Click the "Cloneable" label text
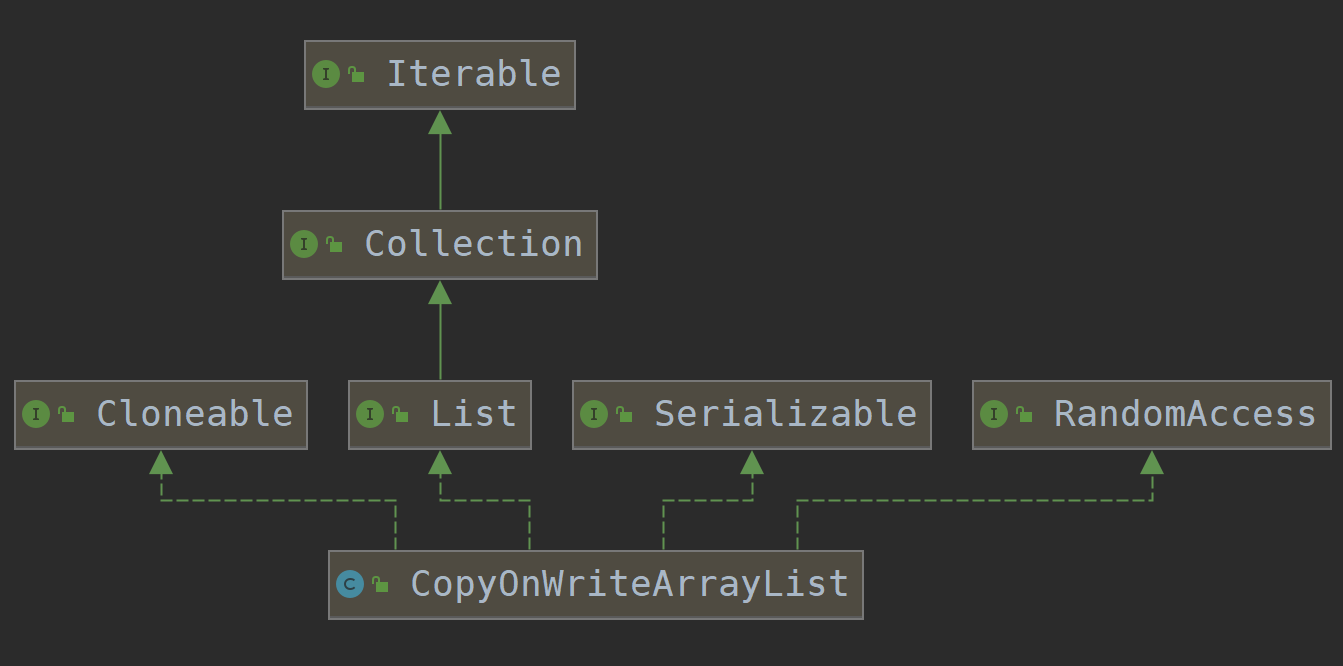 click(195, 414)
